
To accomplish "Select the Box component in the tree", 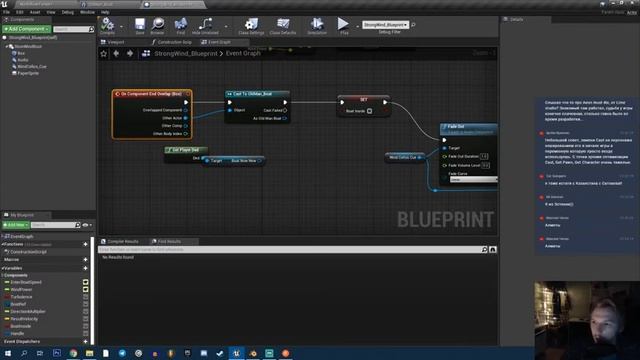I will [x=21, y=53].
